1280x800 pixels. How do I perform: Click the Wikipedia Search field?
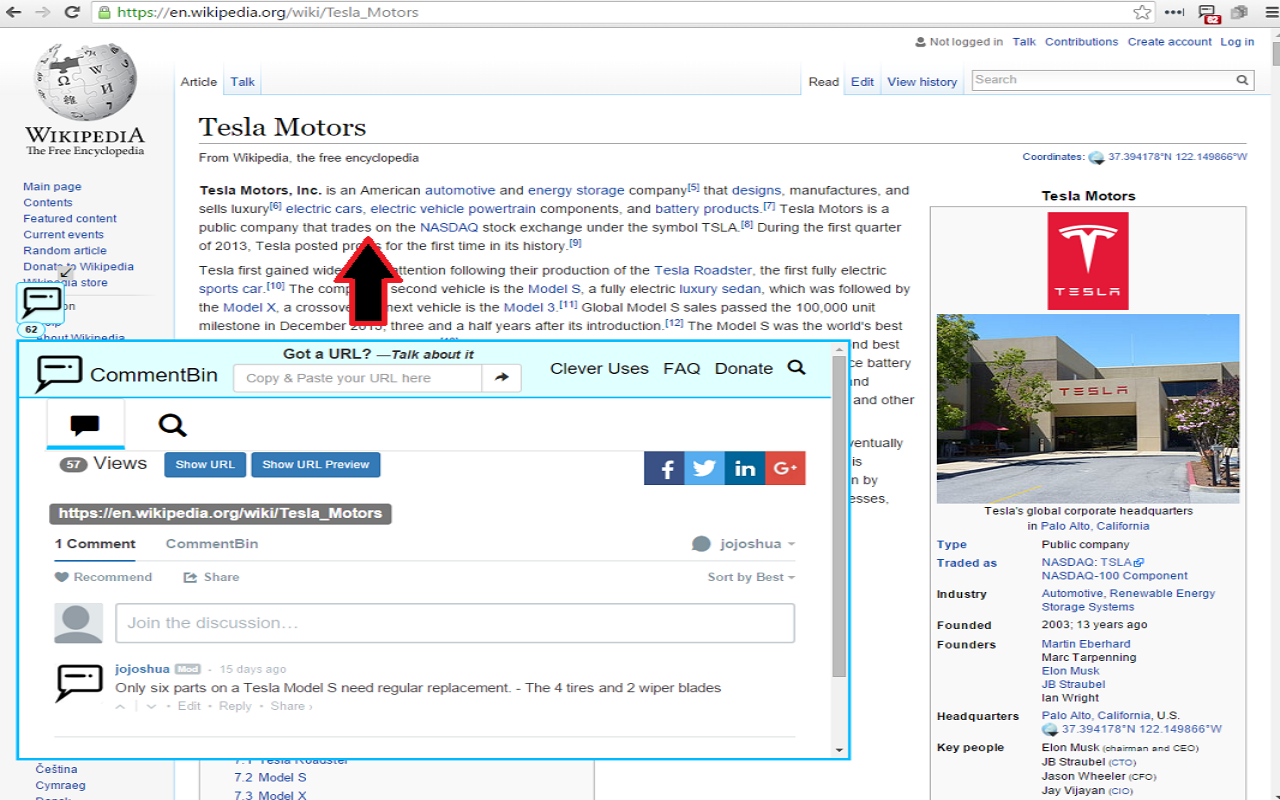(x=1102, y=80)
